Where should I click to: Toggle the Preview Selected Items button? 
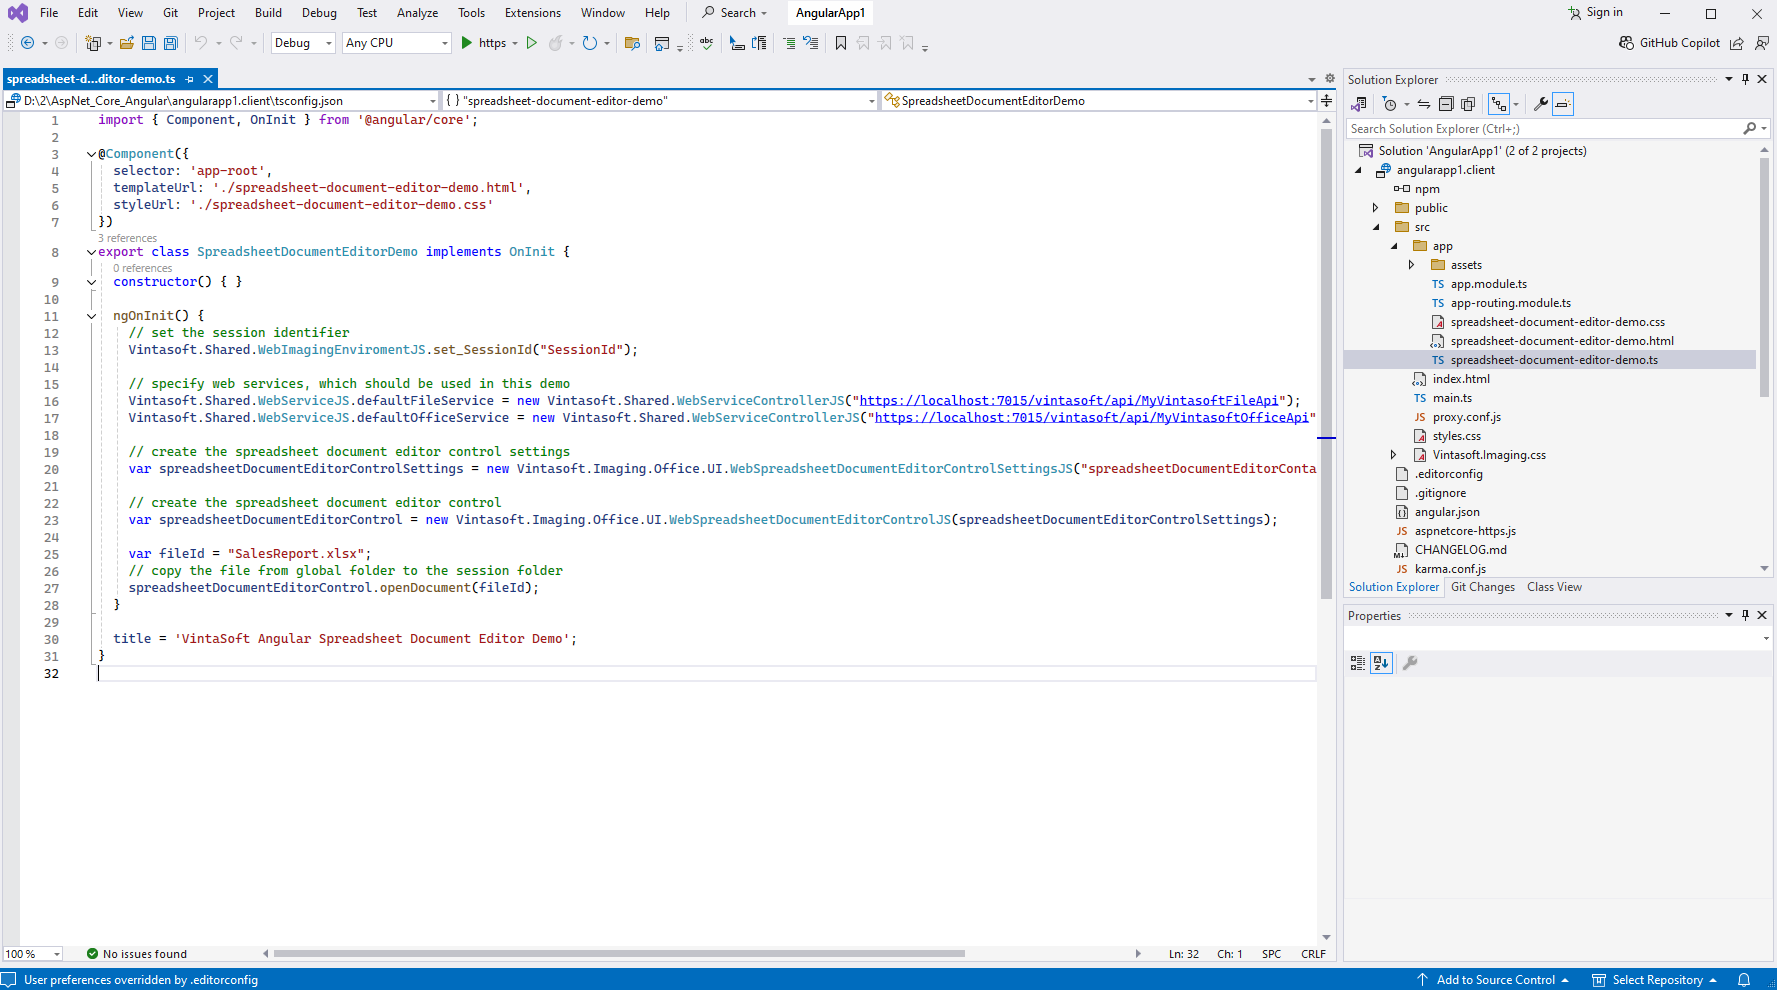pos(1563,104)
